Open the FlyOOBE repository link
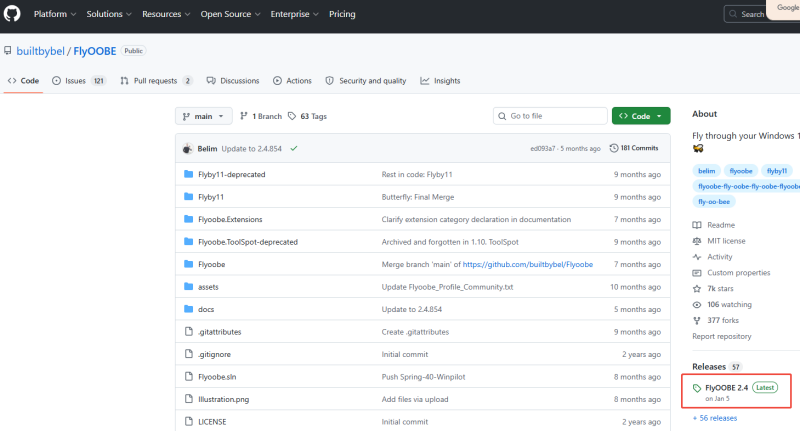 click(x=95, y=51)
